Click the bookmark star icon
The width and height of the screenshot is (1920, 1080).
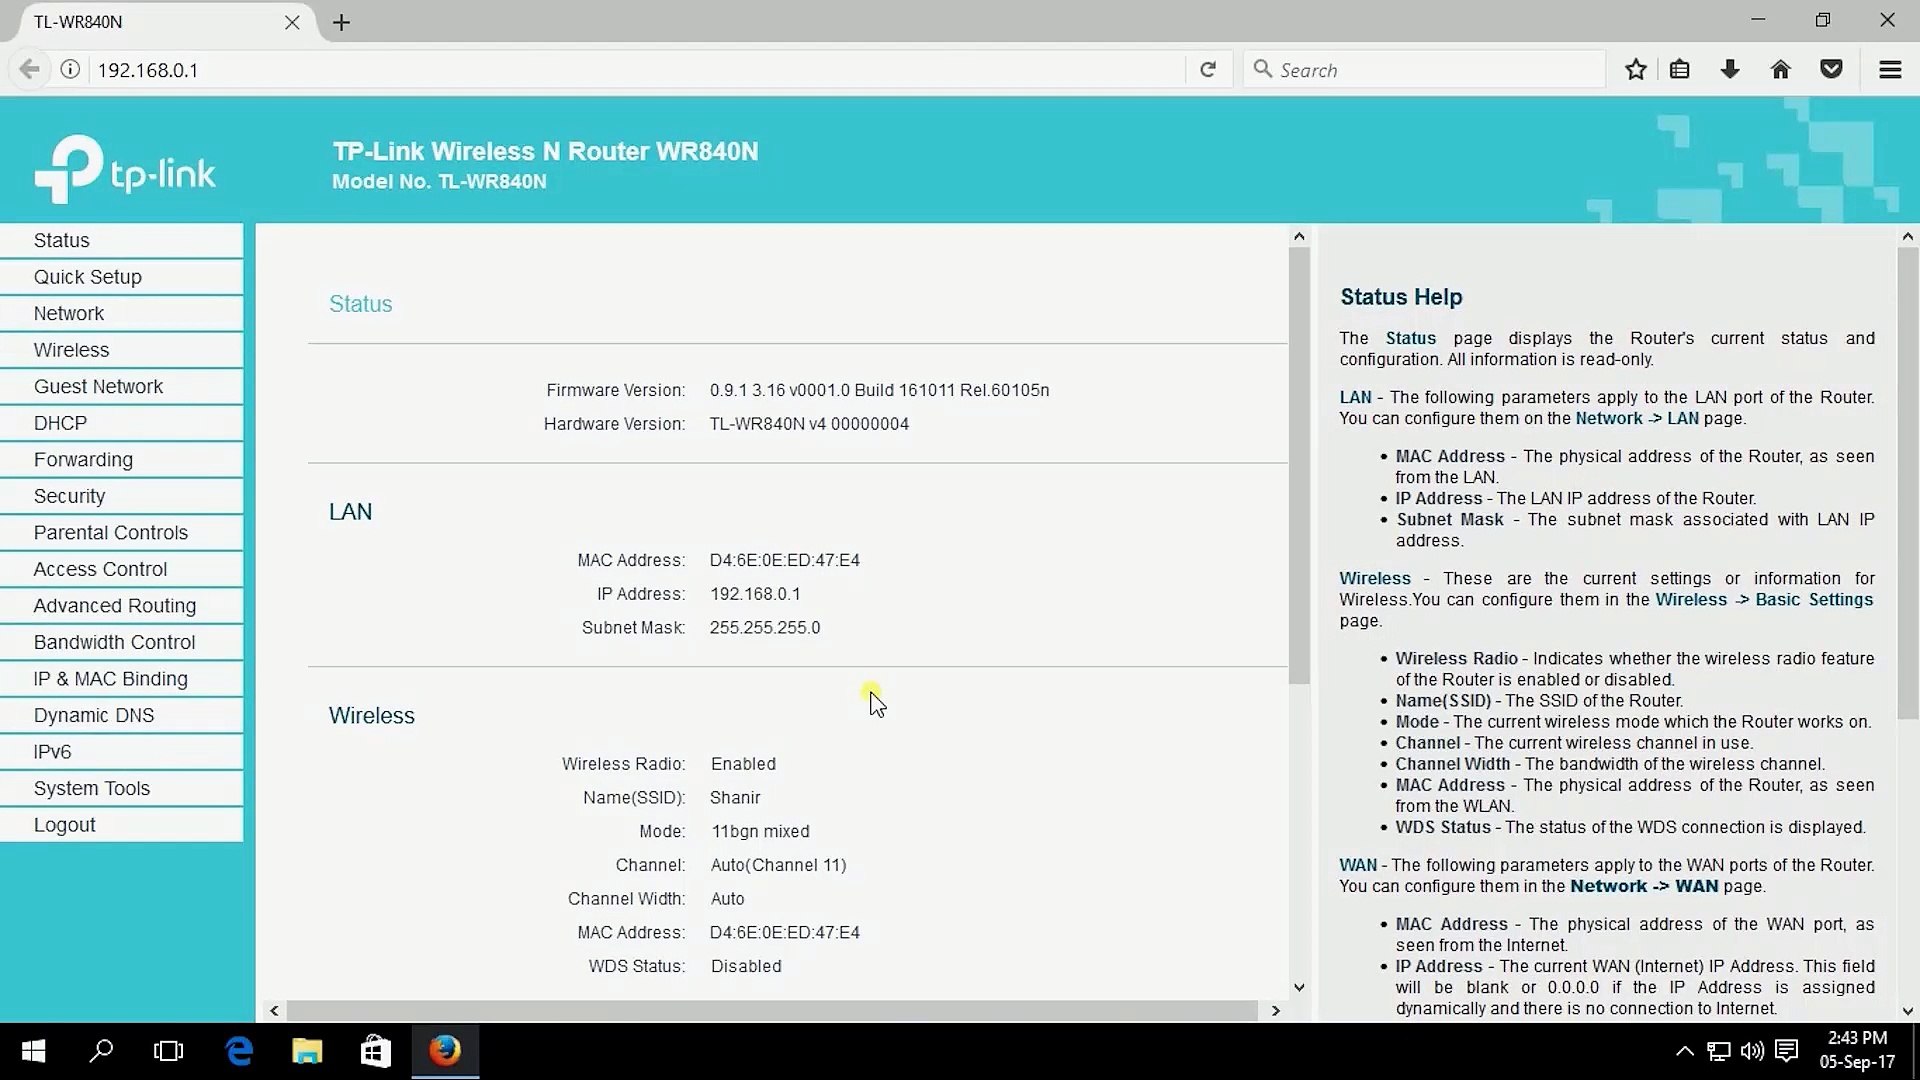(x=1636, y=70)
